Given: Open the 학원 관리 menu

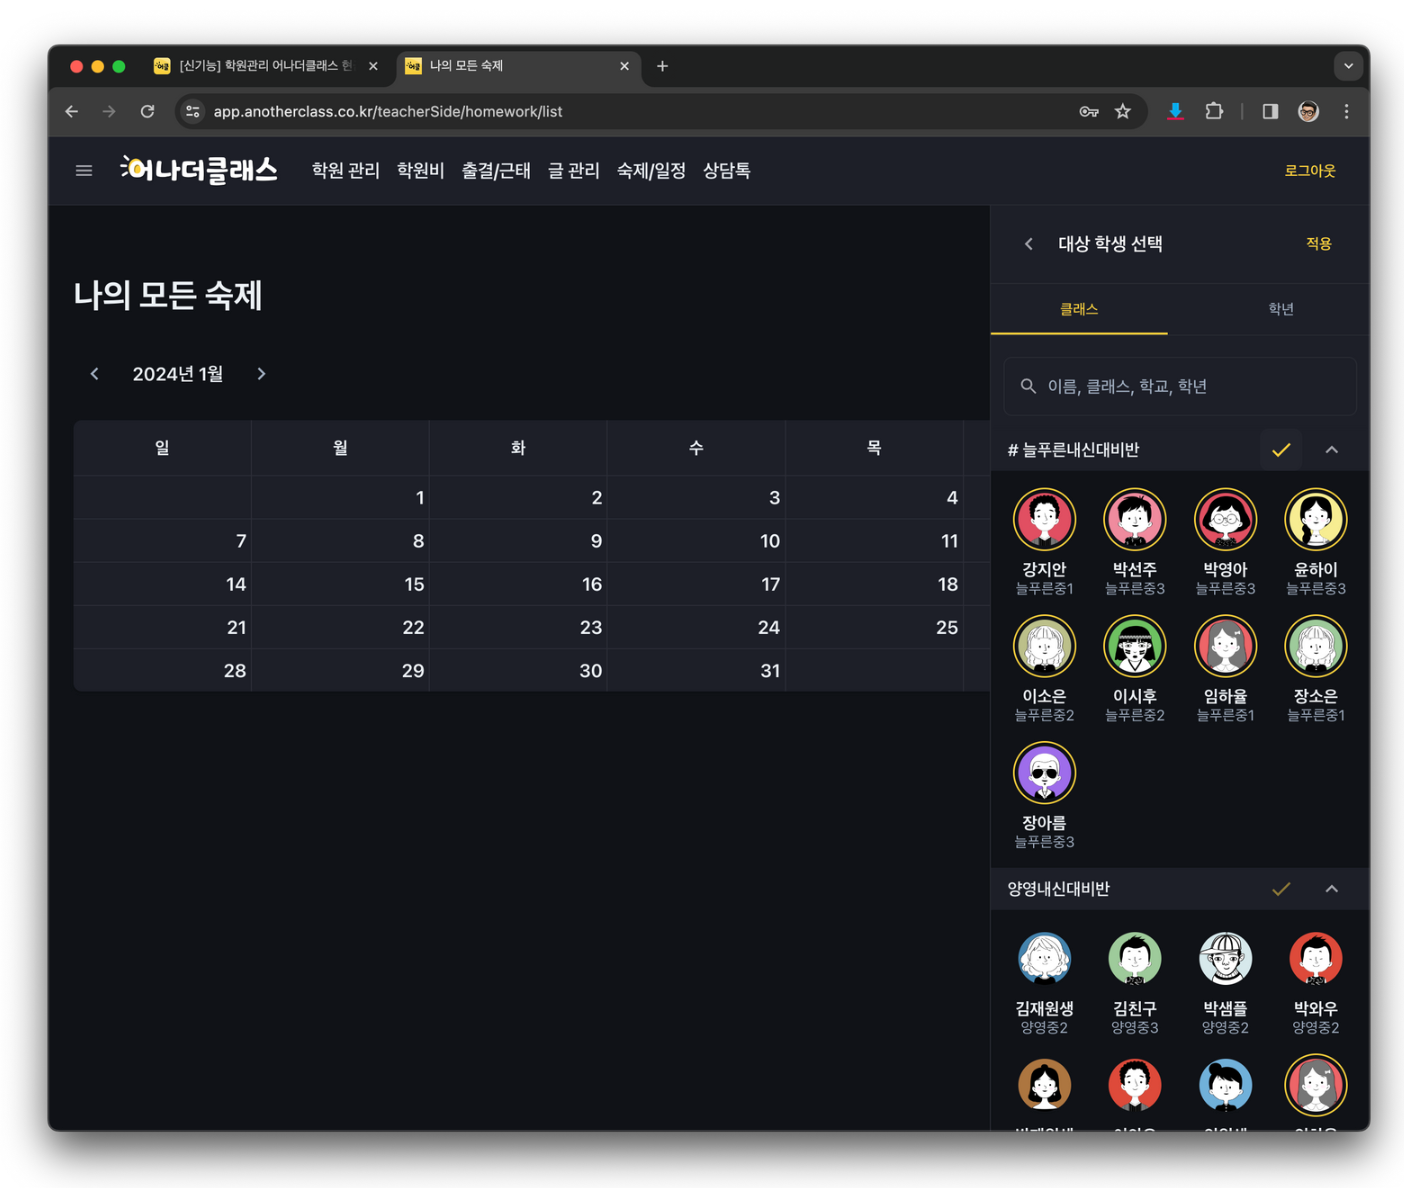Looking at the screenshot, I should [346, 171].
